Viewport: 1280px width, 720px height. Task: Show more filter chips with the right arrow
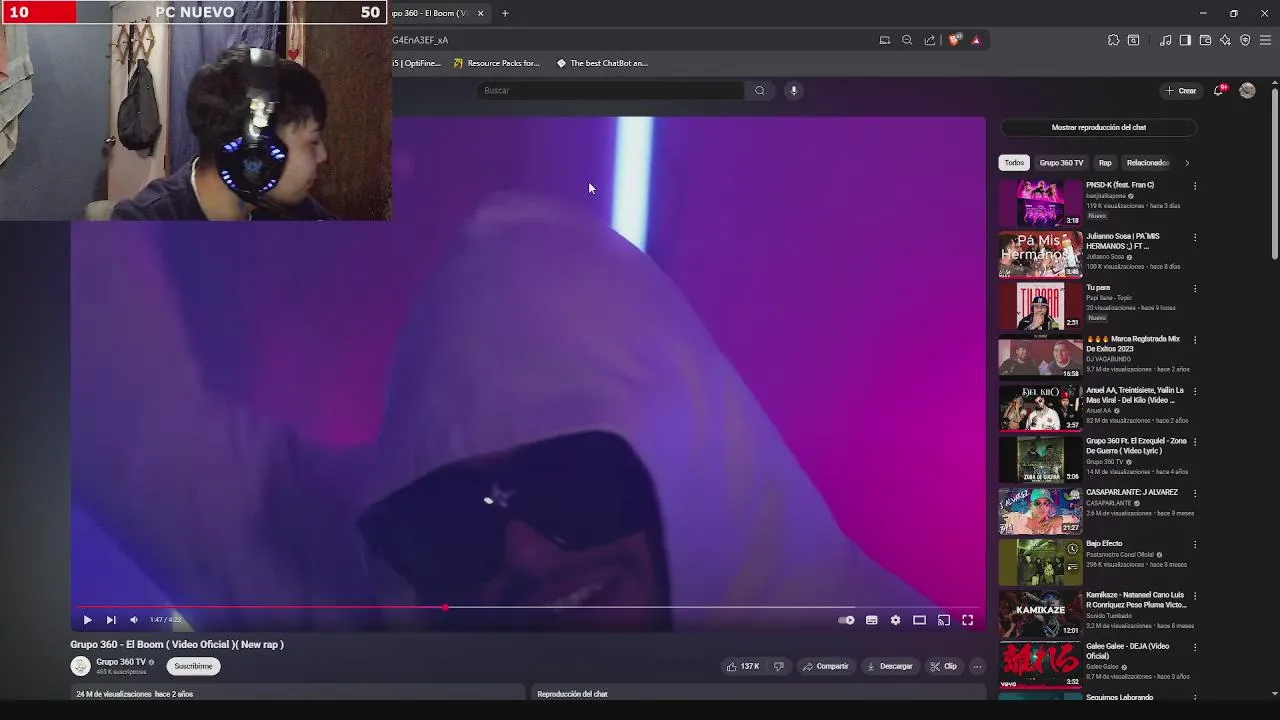coord(1187,163)
